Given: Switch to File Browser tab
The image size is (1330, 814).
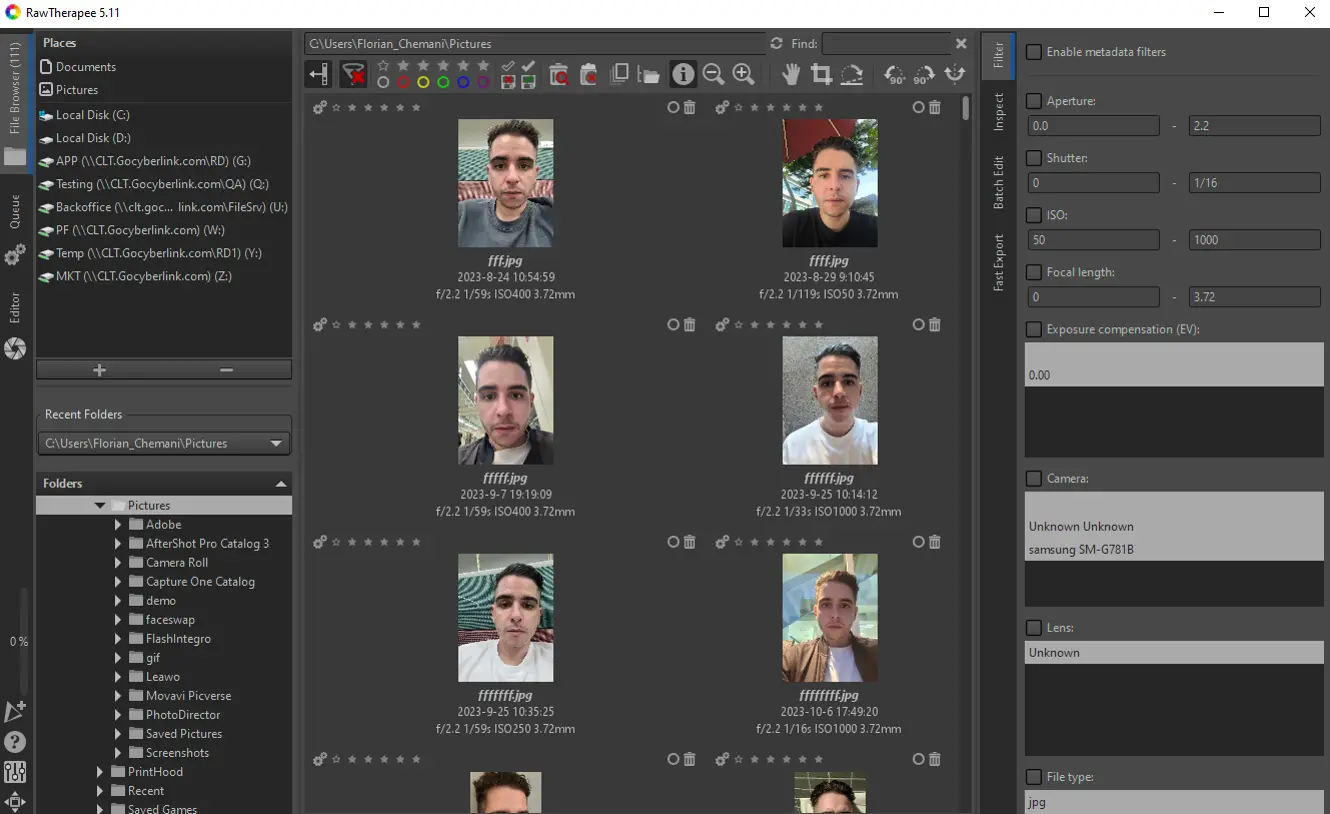Looking at the screenshot, I should pos(15,100).
